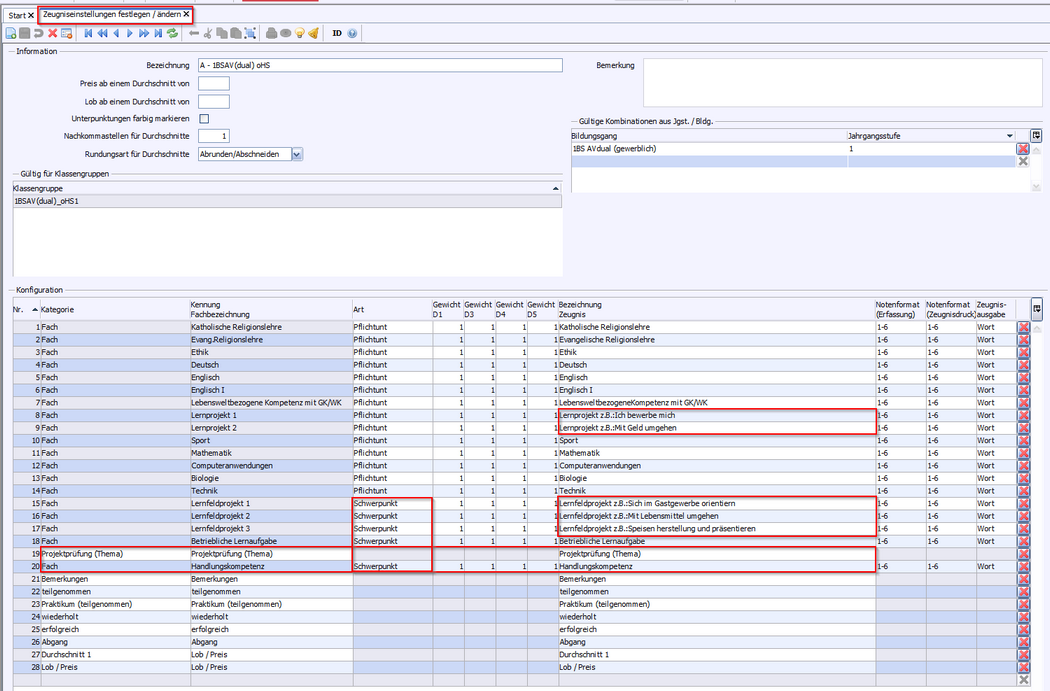Click the Bezeichnung input field
1050x691 pixels.
pyautogui.click(x=380, y=65)
